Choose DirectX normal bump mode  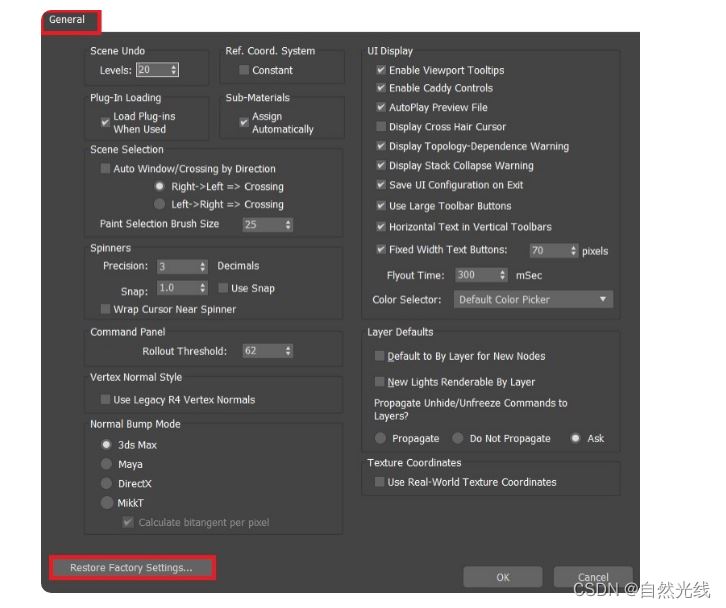(107, 483)
